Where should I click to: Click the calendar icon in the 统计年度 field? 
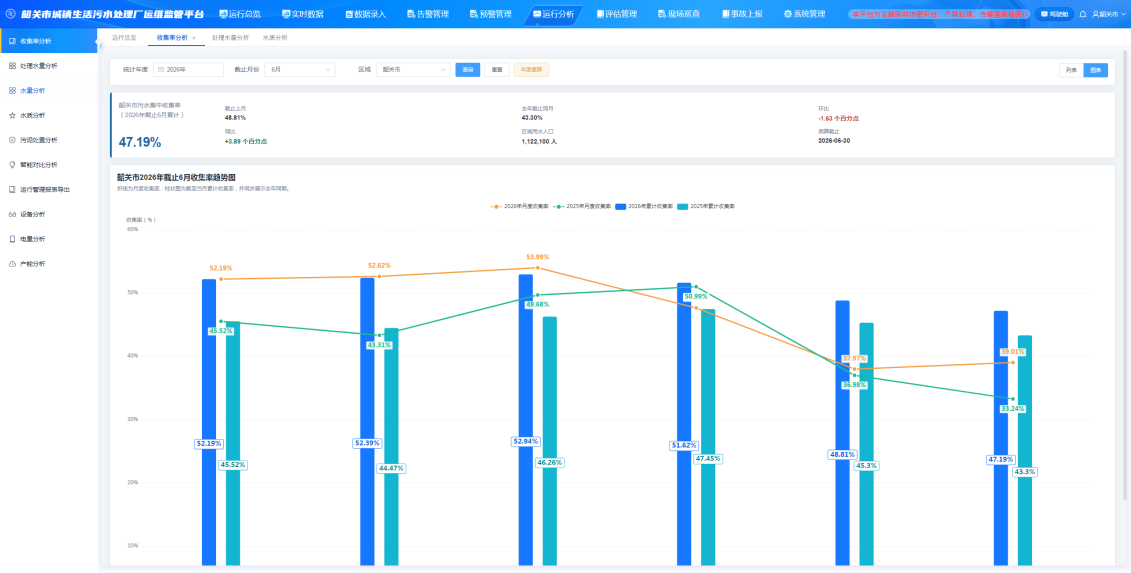161,69
